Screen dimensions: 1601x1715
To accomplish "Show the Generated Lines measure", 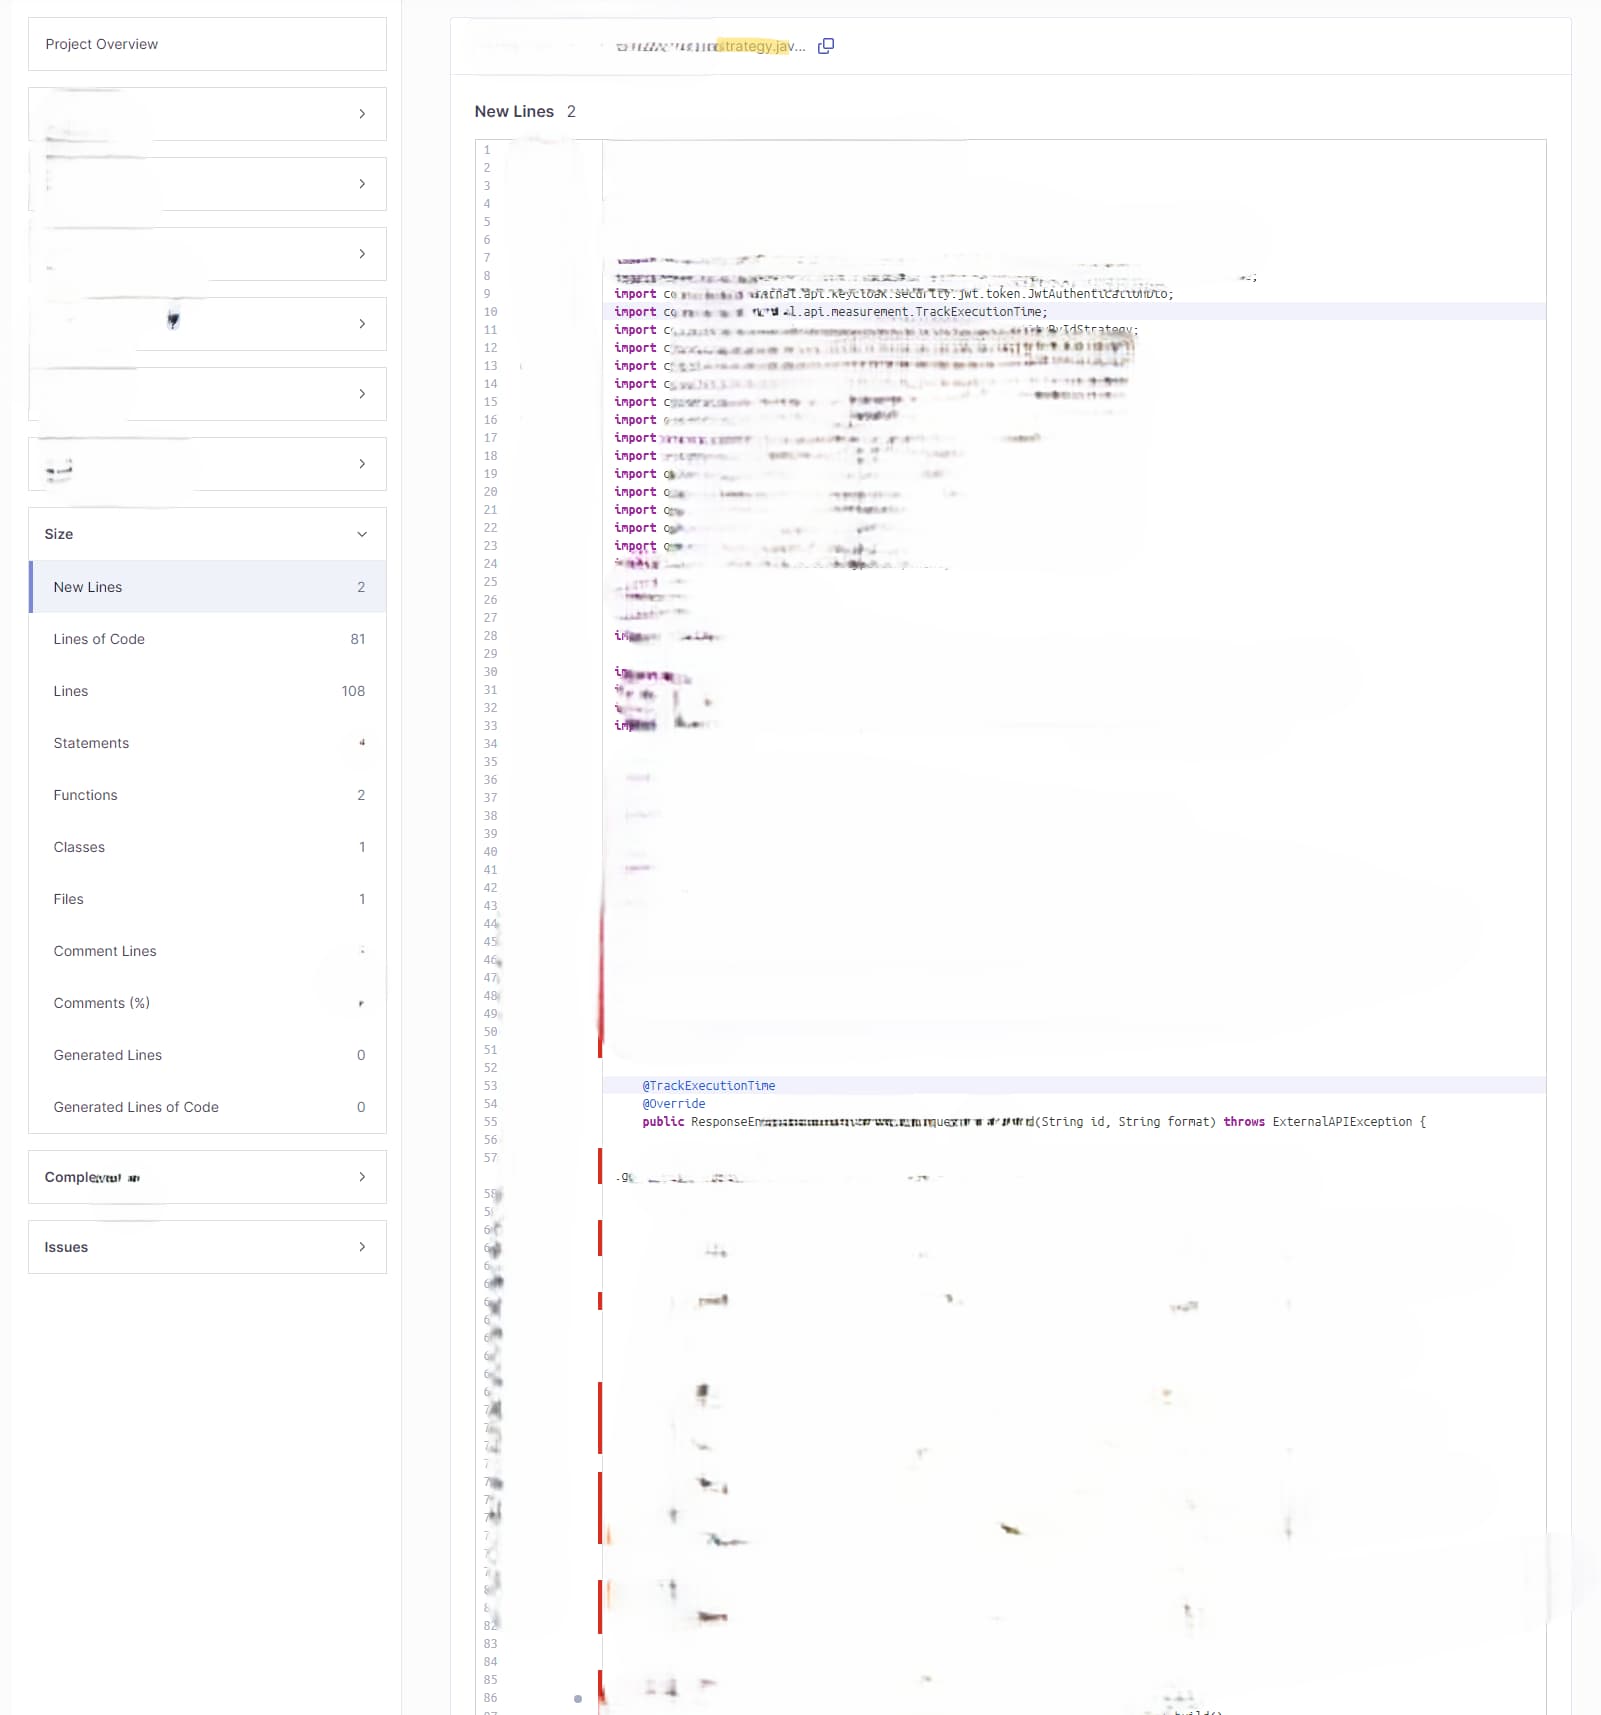I will click(207, 1055).
